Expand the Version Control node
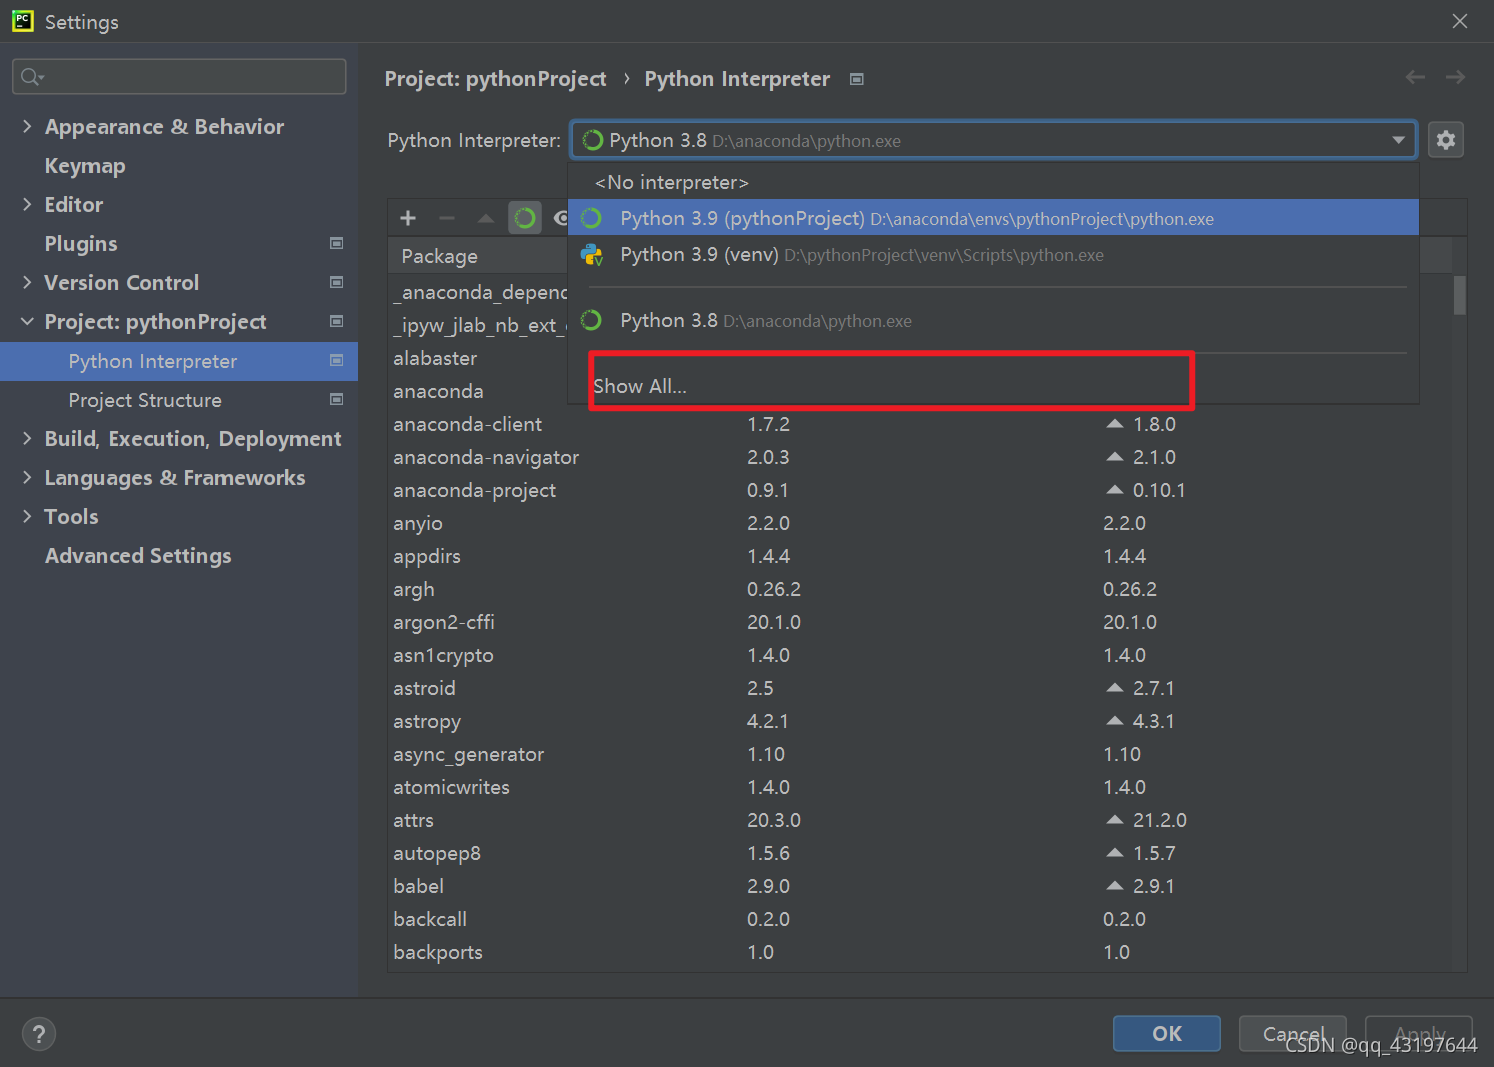The image size is (1494, 1067). pos(27,282)
